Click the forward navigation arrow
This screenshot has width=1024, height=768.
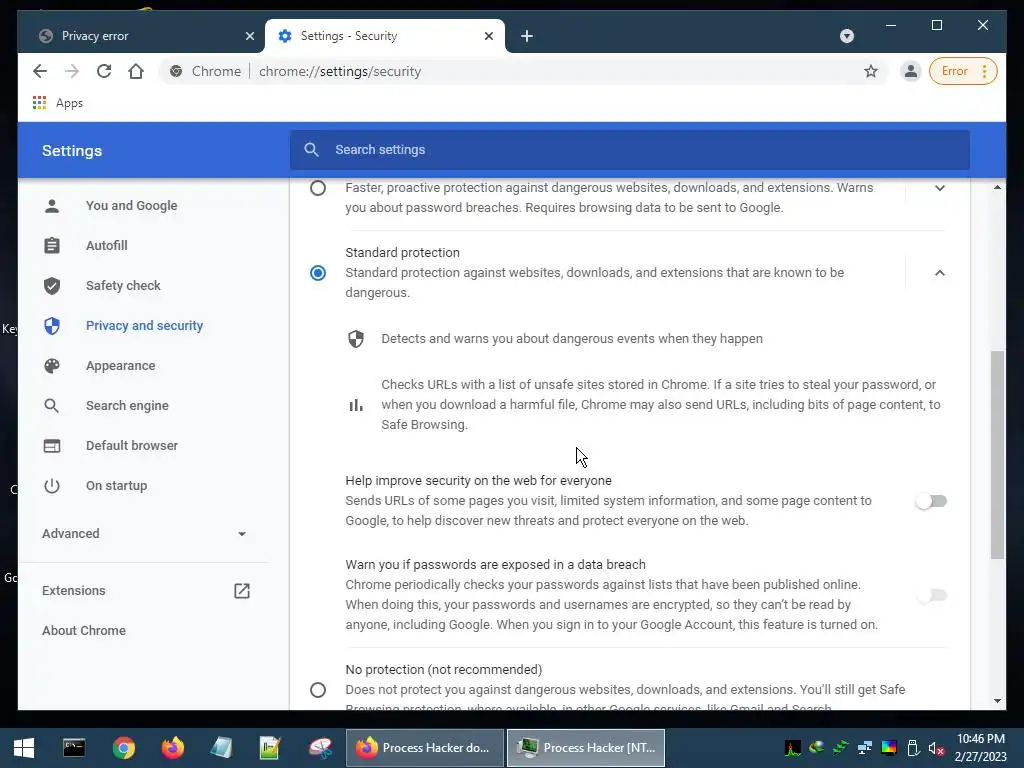(72, 71)
